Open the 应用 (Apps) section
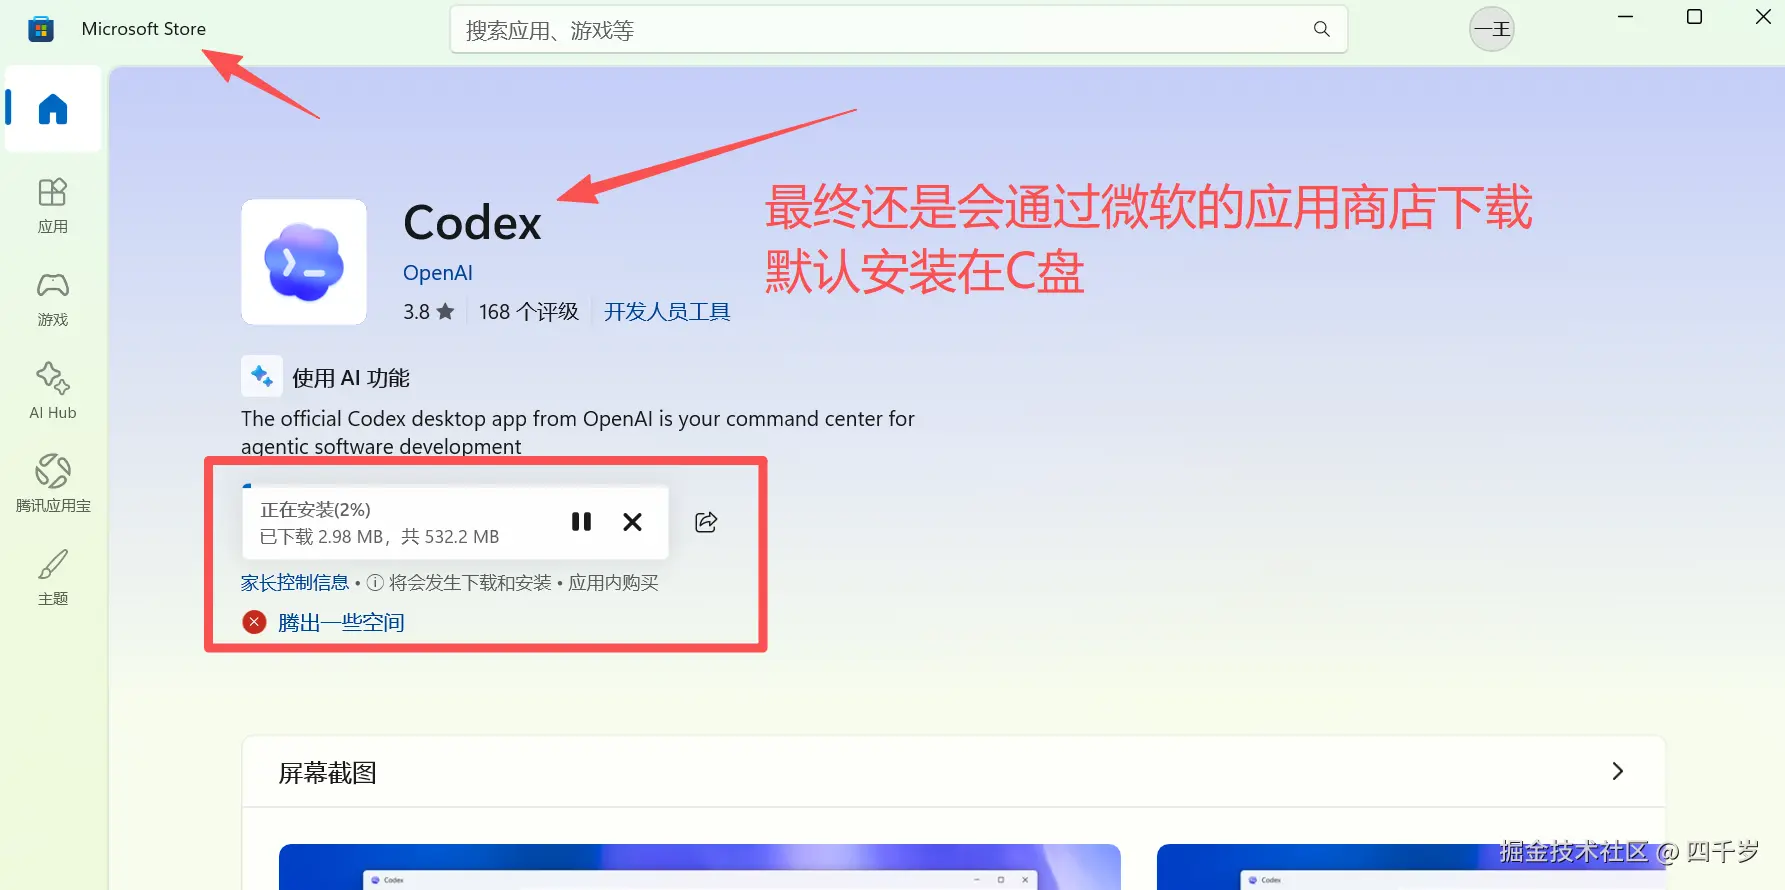 (53, 206)
